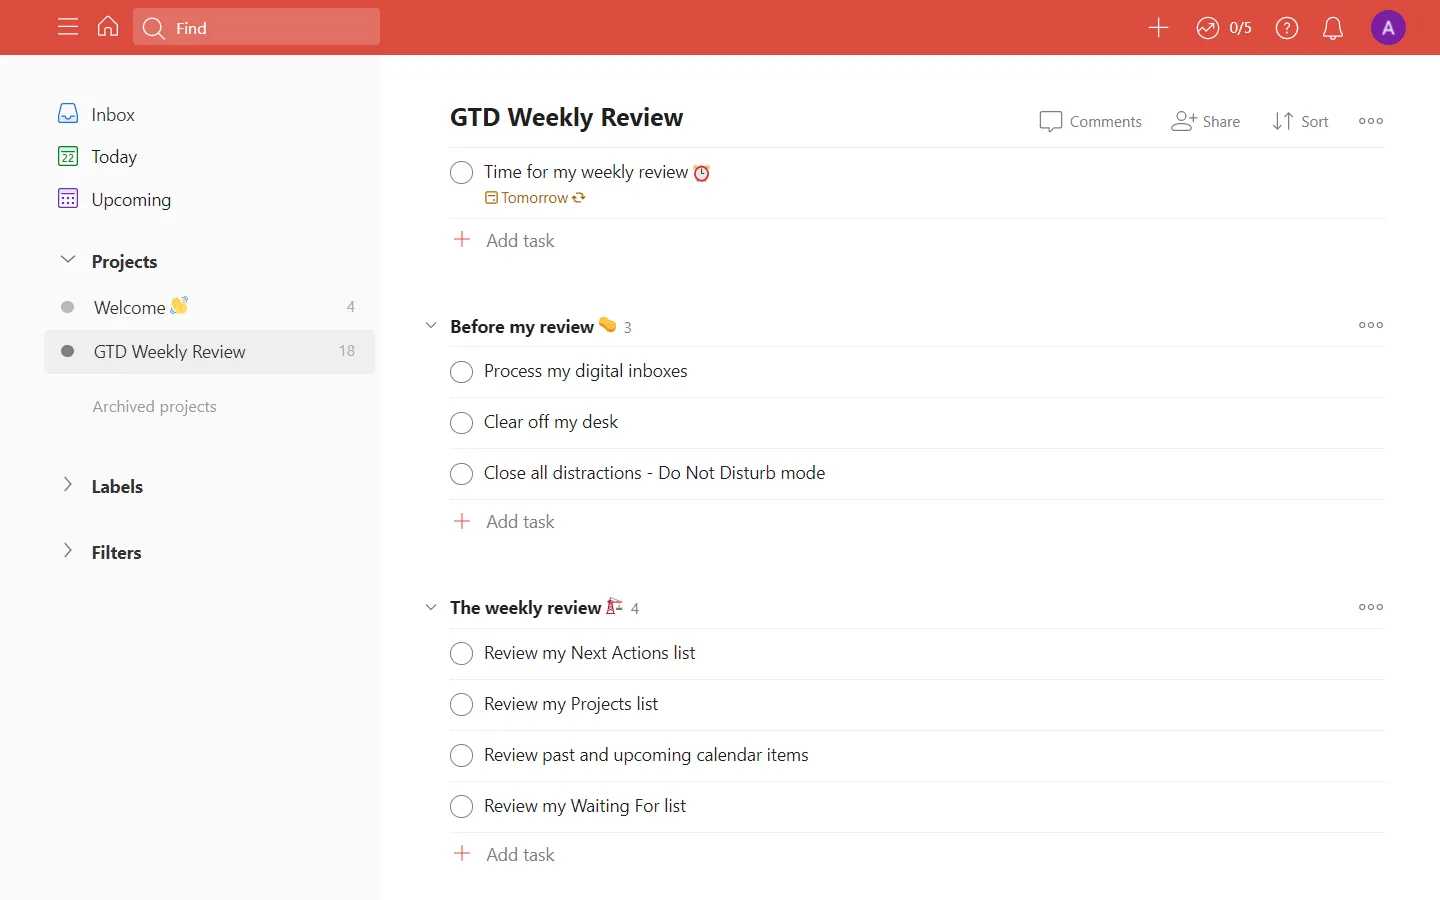Select GTD Weekly Review in sidebar
Viewport: 1440px width, 900px height.
pyautogui.click(x=209, y=352)
